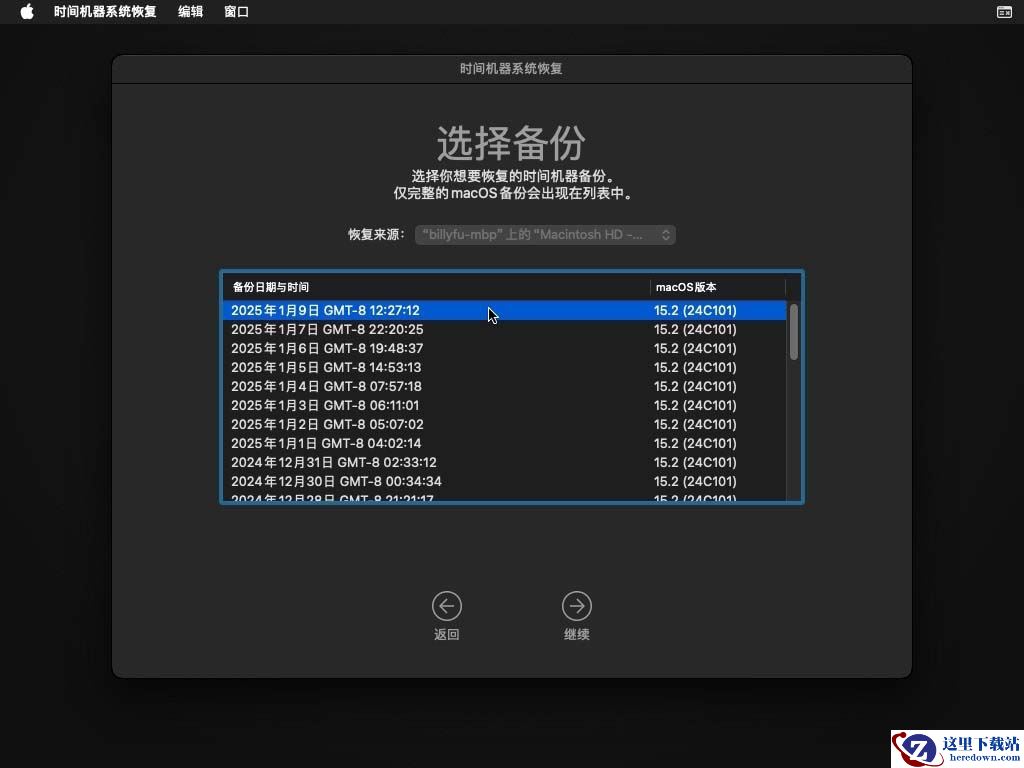Open the Apple menu
The image size is (1024, 768).
pos(27,12)
